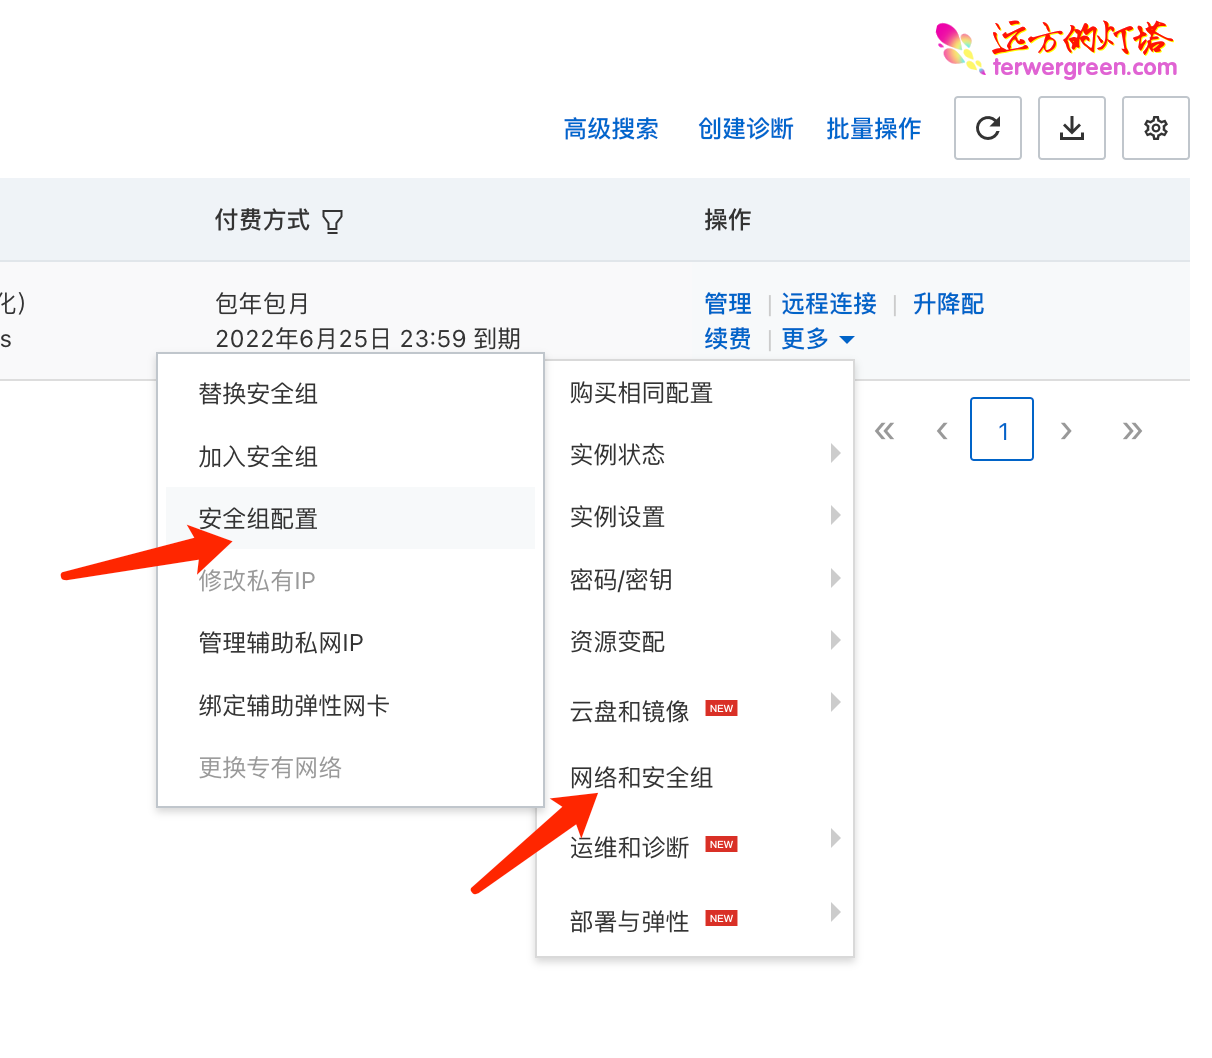Open 高级搜索 link
The image size is (1212, 1058).
coord(611,129)
